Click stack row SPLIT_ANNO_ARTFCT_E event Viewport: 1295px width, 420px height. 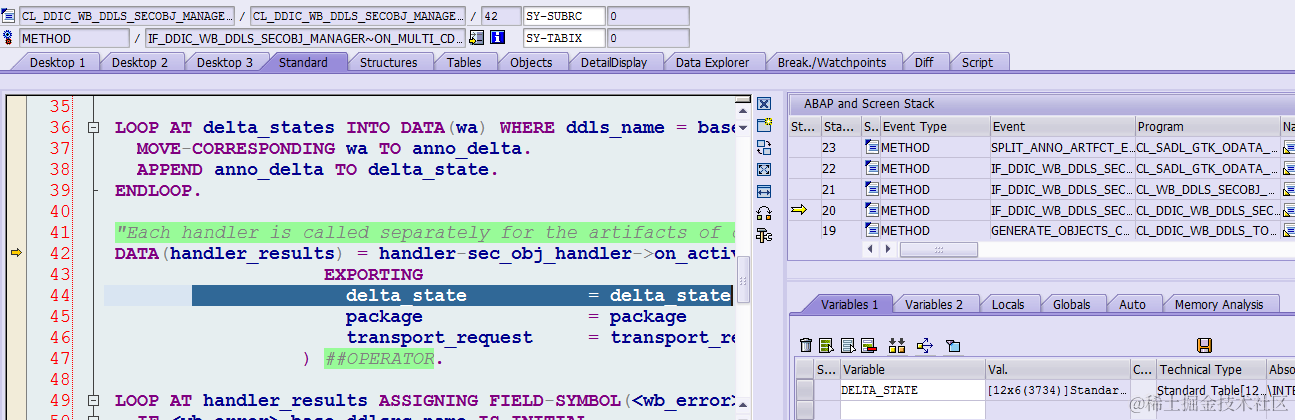pyautogui.click(x=1061, y=148)
